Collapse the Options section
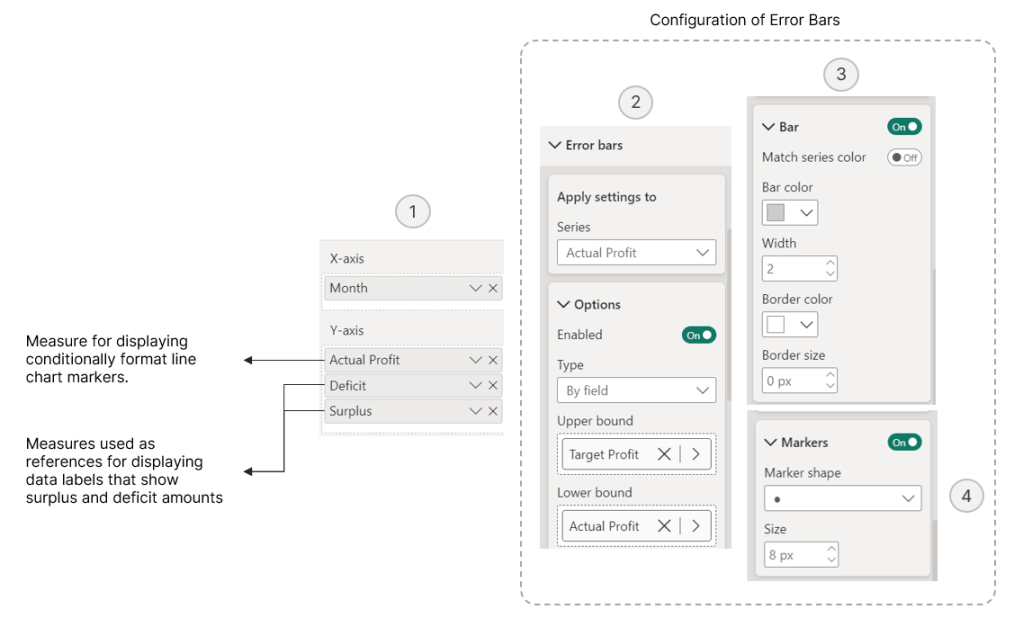Image resolution: width=1023 pixels, height=618 pixels. 562,305
